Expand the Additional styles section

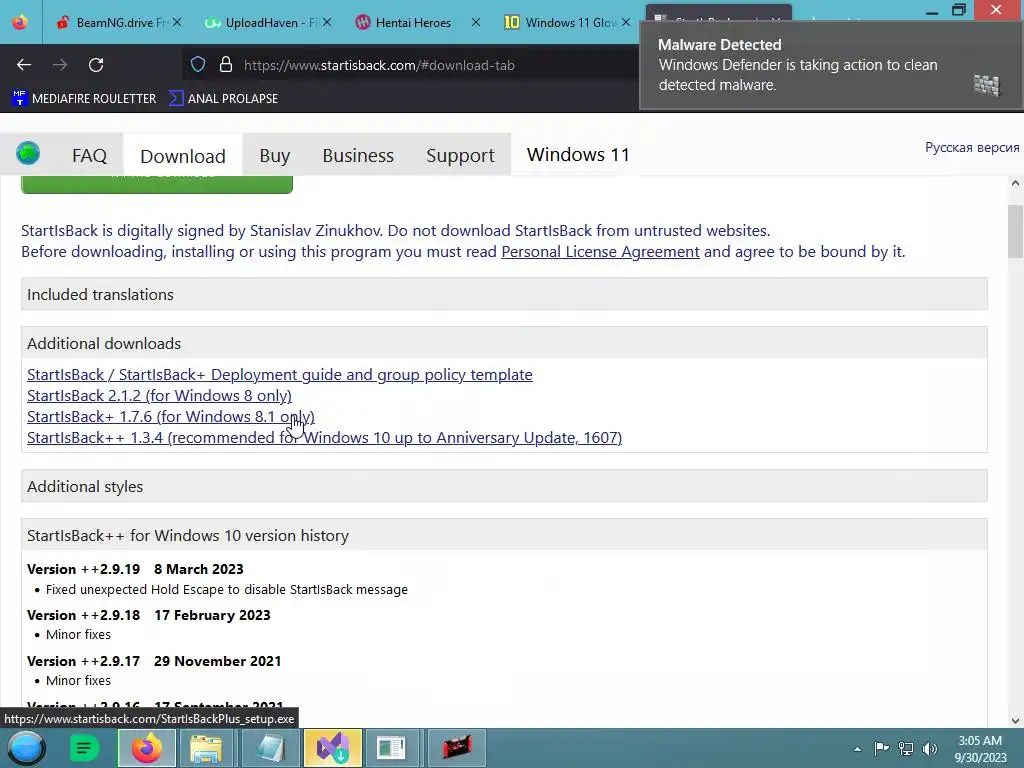point(504,487)
